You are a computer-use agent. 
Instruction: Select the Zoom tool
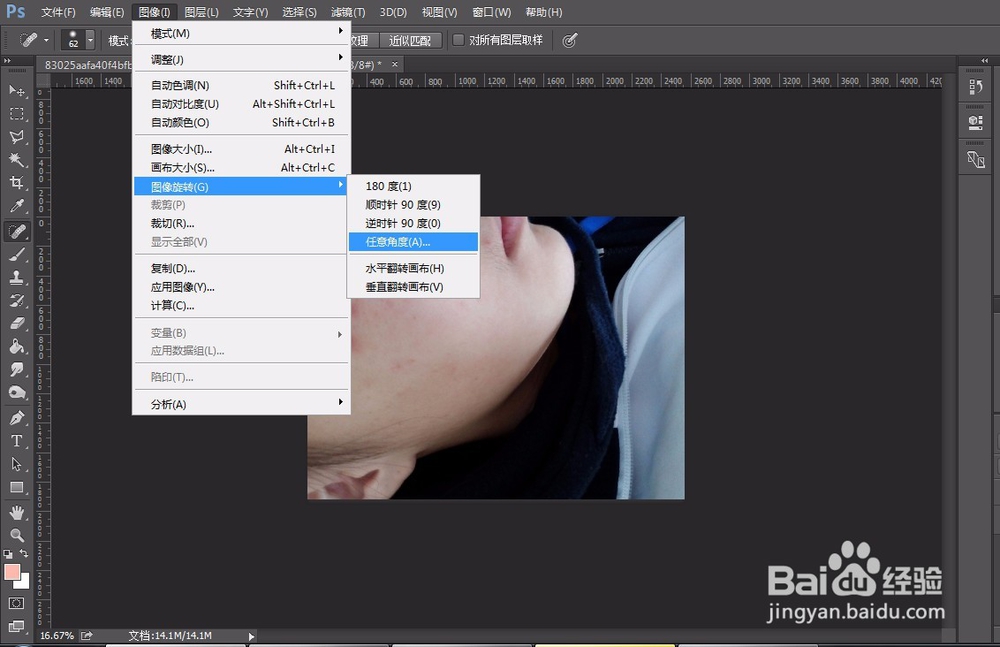click(x=17, y=535)
